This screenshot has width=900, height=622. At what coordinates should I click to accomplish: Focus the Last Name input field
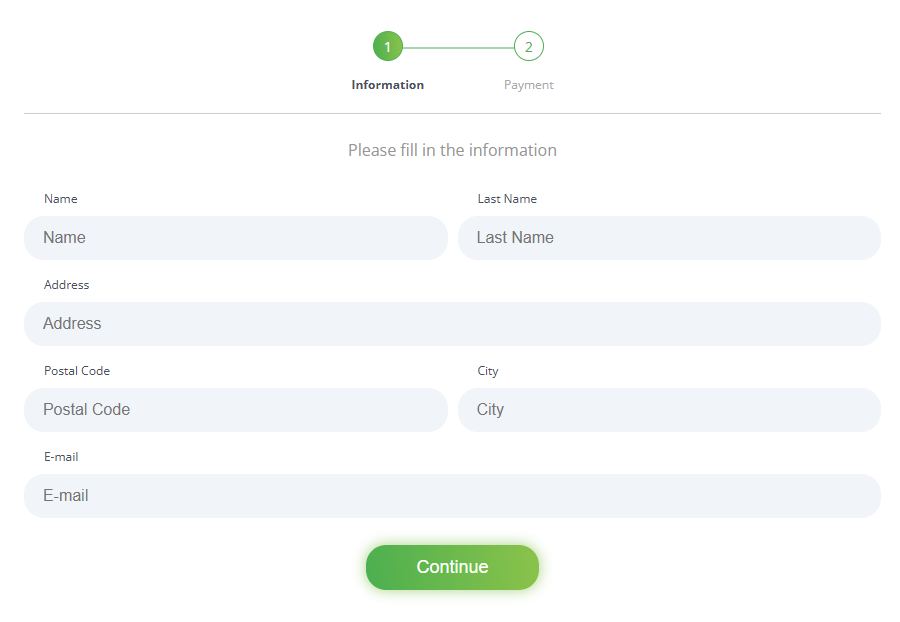pyautogui.click(x=669, y=238)
